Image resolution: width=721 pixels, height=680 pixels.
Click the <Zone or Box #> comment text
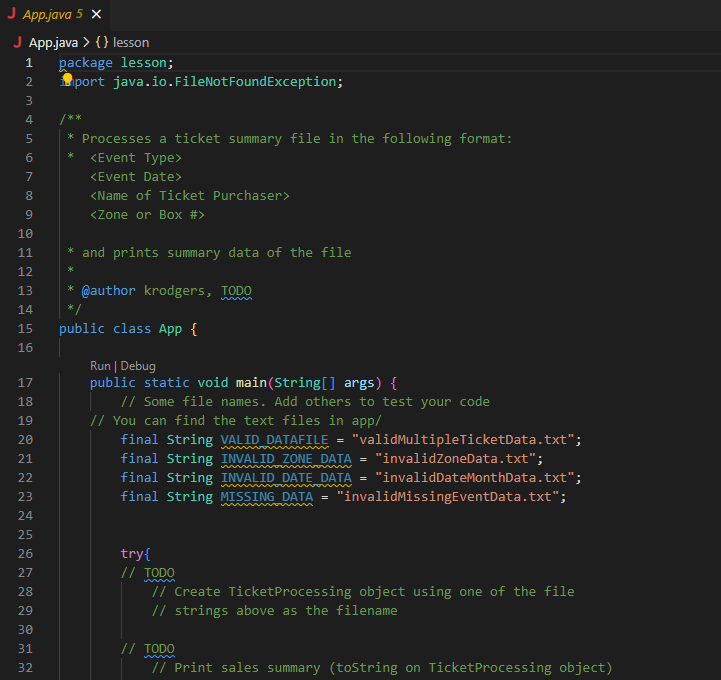coord(148,215)
